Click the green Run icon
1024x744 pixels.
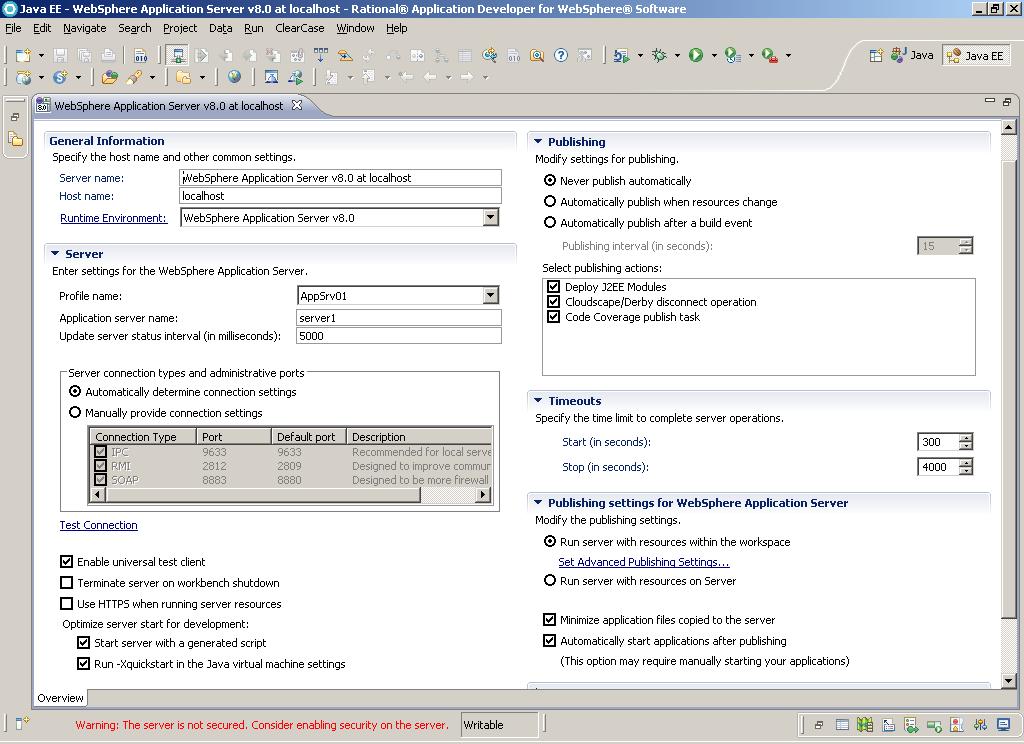[x=696, y=56]
